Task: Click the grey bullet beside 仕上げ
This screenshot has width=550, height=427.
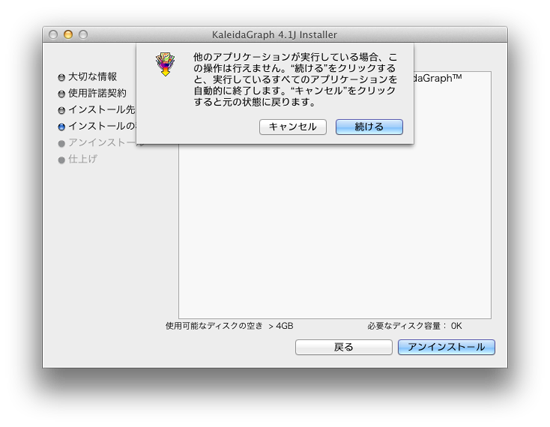Action: click(61, 160)
